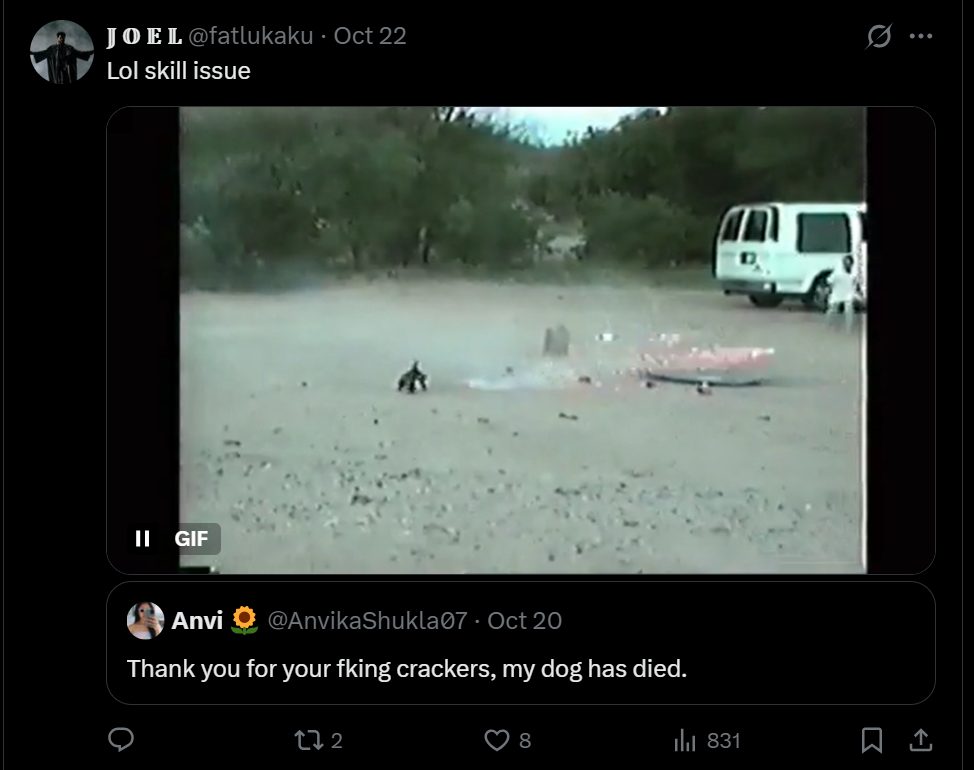This screenshot has height=770, width=974.
Task: Open the JOEL display name link
Action: coord(144,36)
